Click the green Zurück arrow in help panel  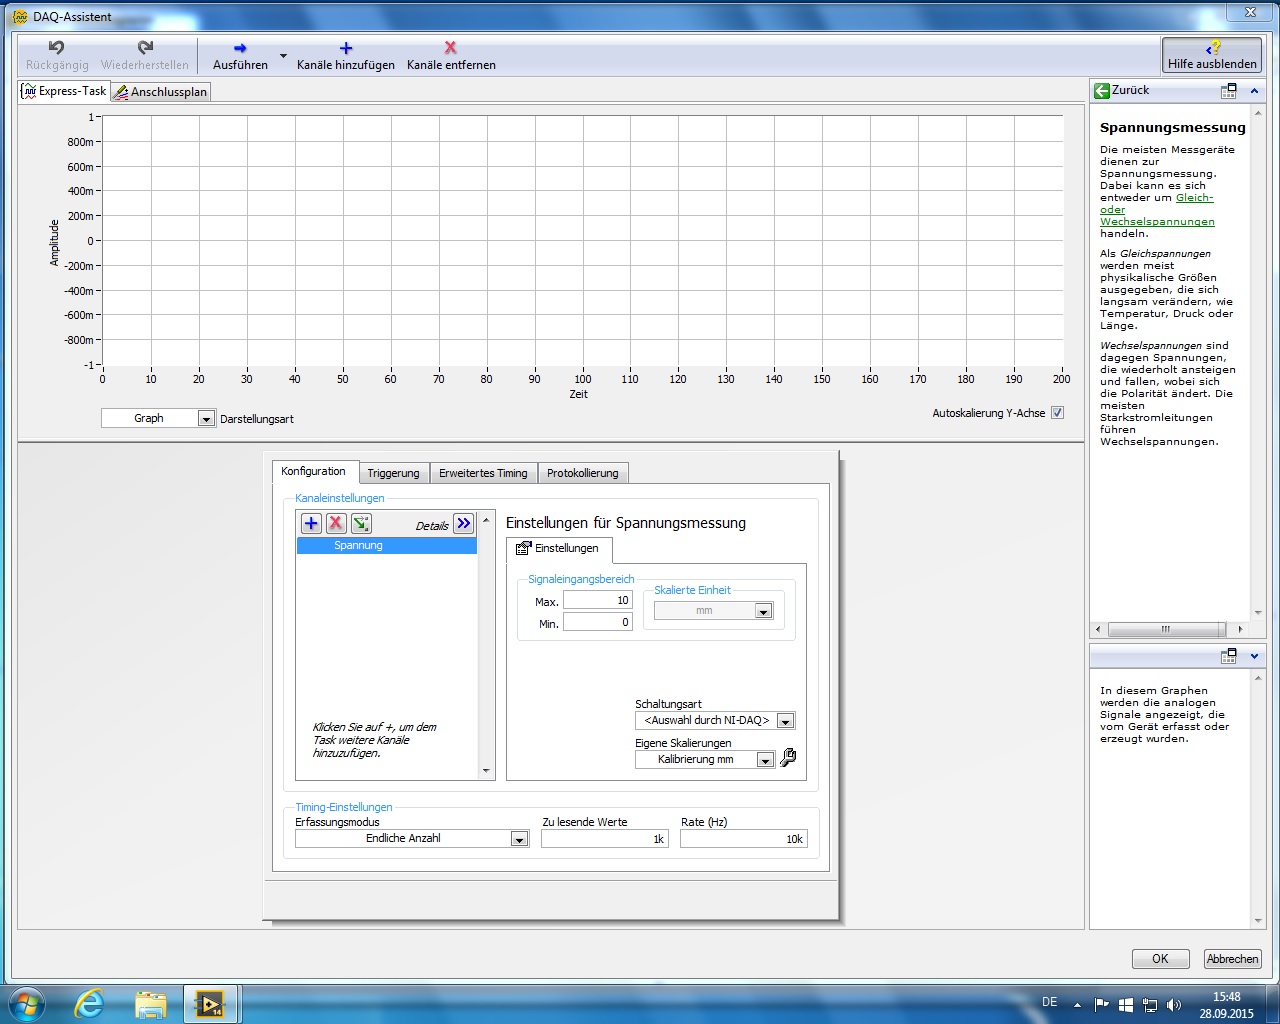coord(1102,90)
